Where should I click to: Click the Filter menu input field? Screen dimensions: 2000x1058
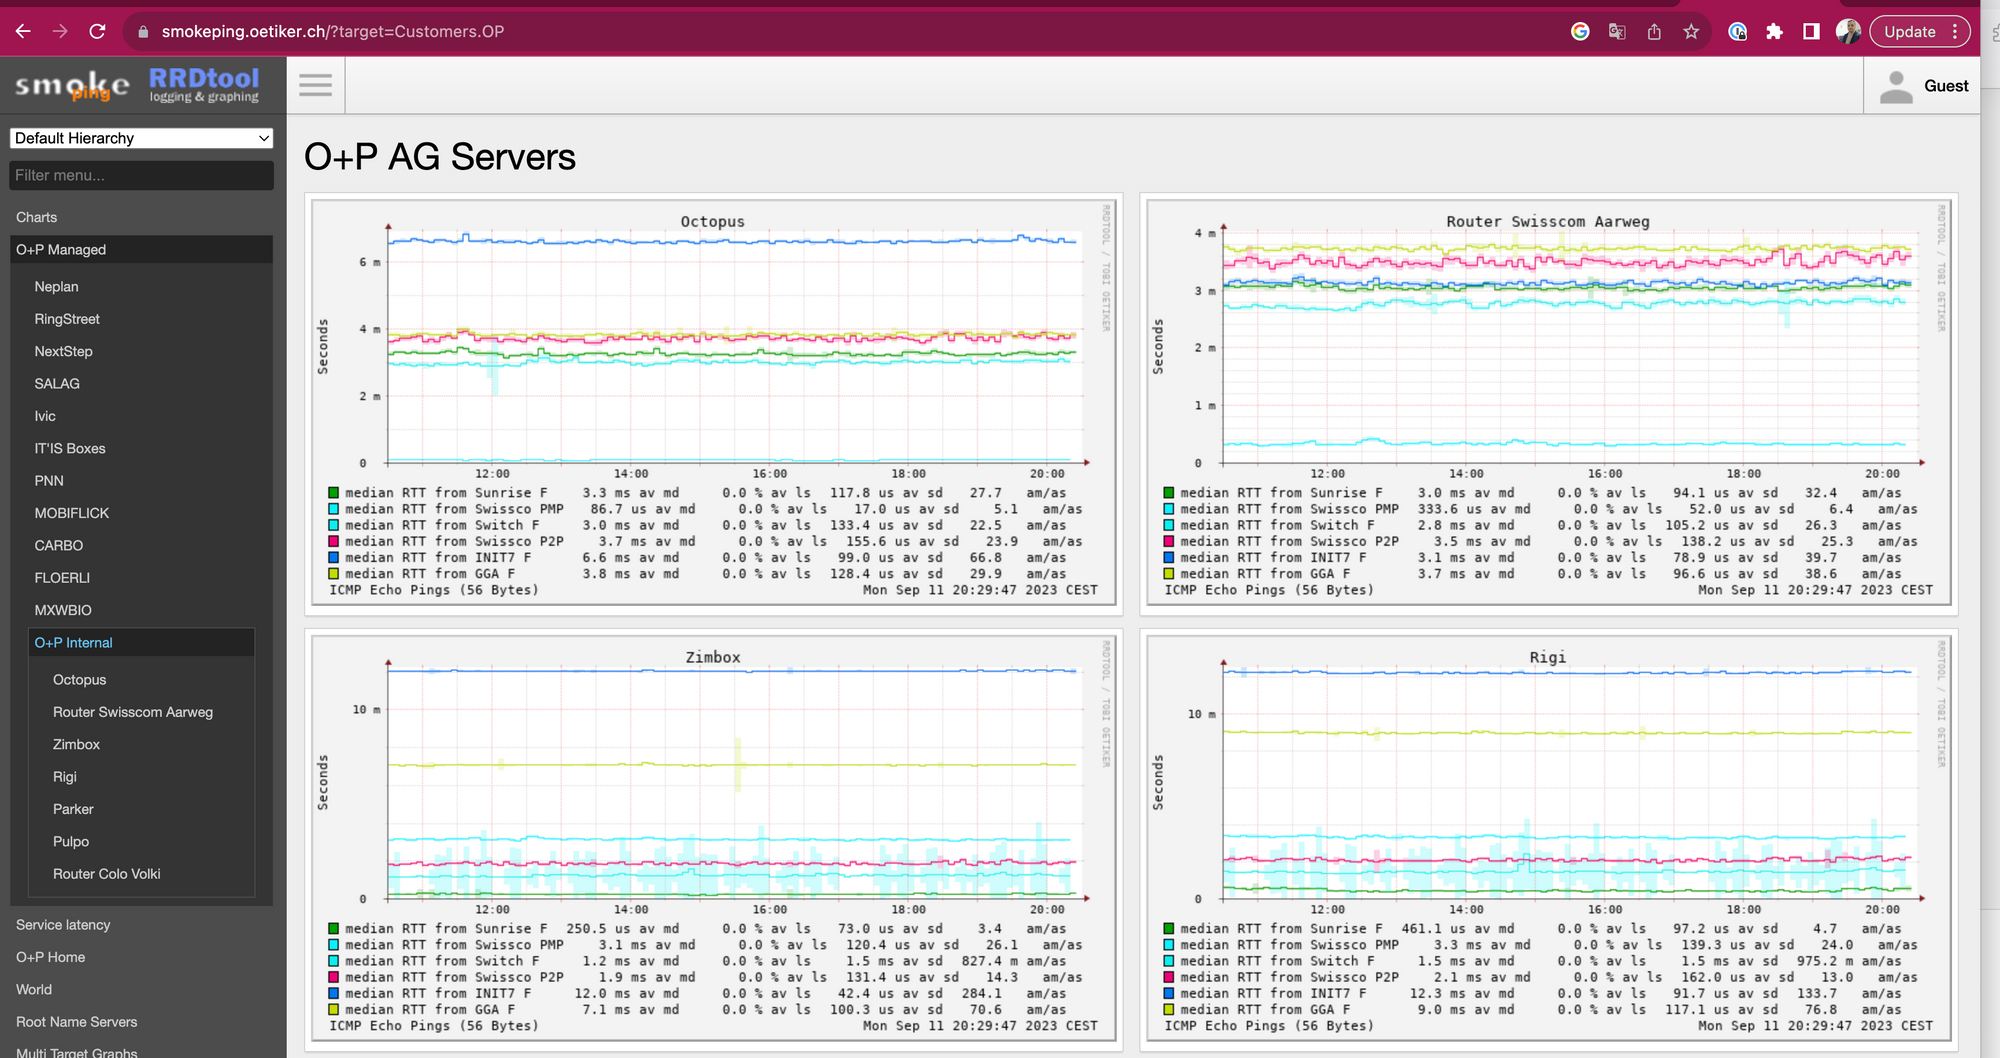pyautogui.click(x=141, y=175)
